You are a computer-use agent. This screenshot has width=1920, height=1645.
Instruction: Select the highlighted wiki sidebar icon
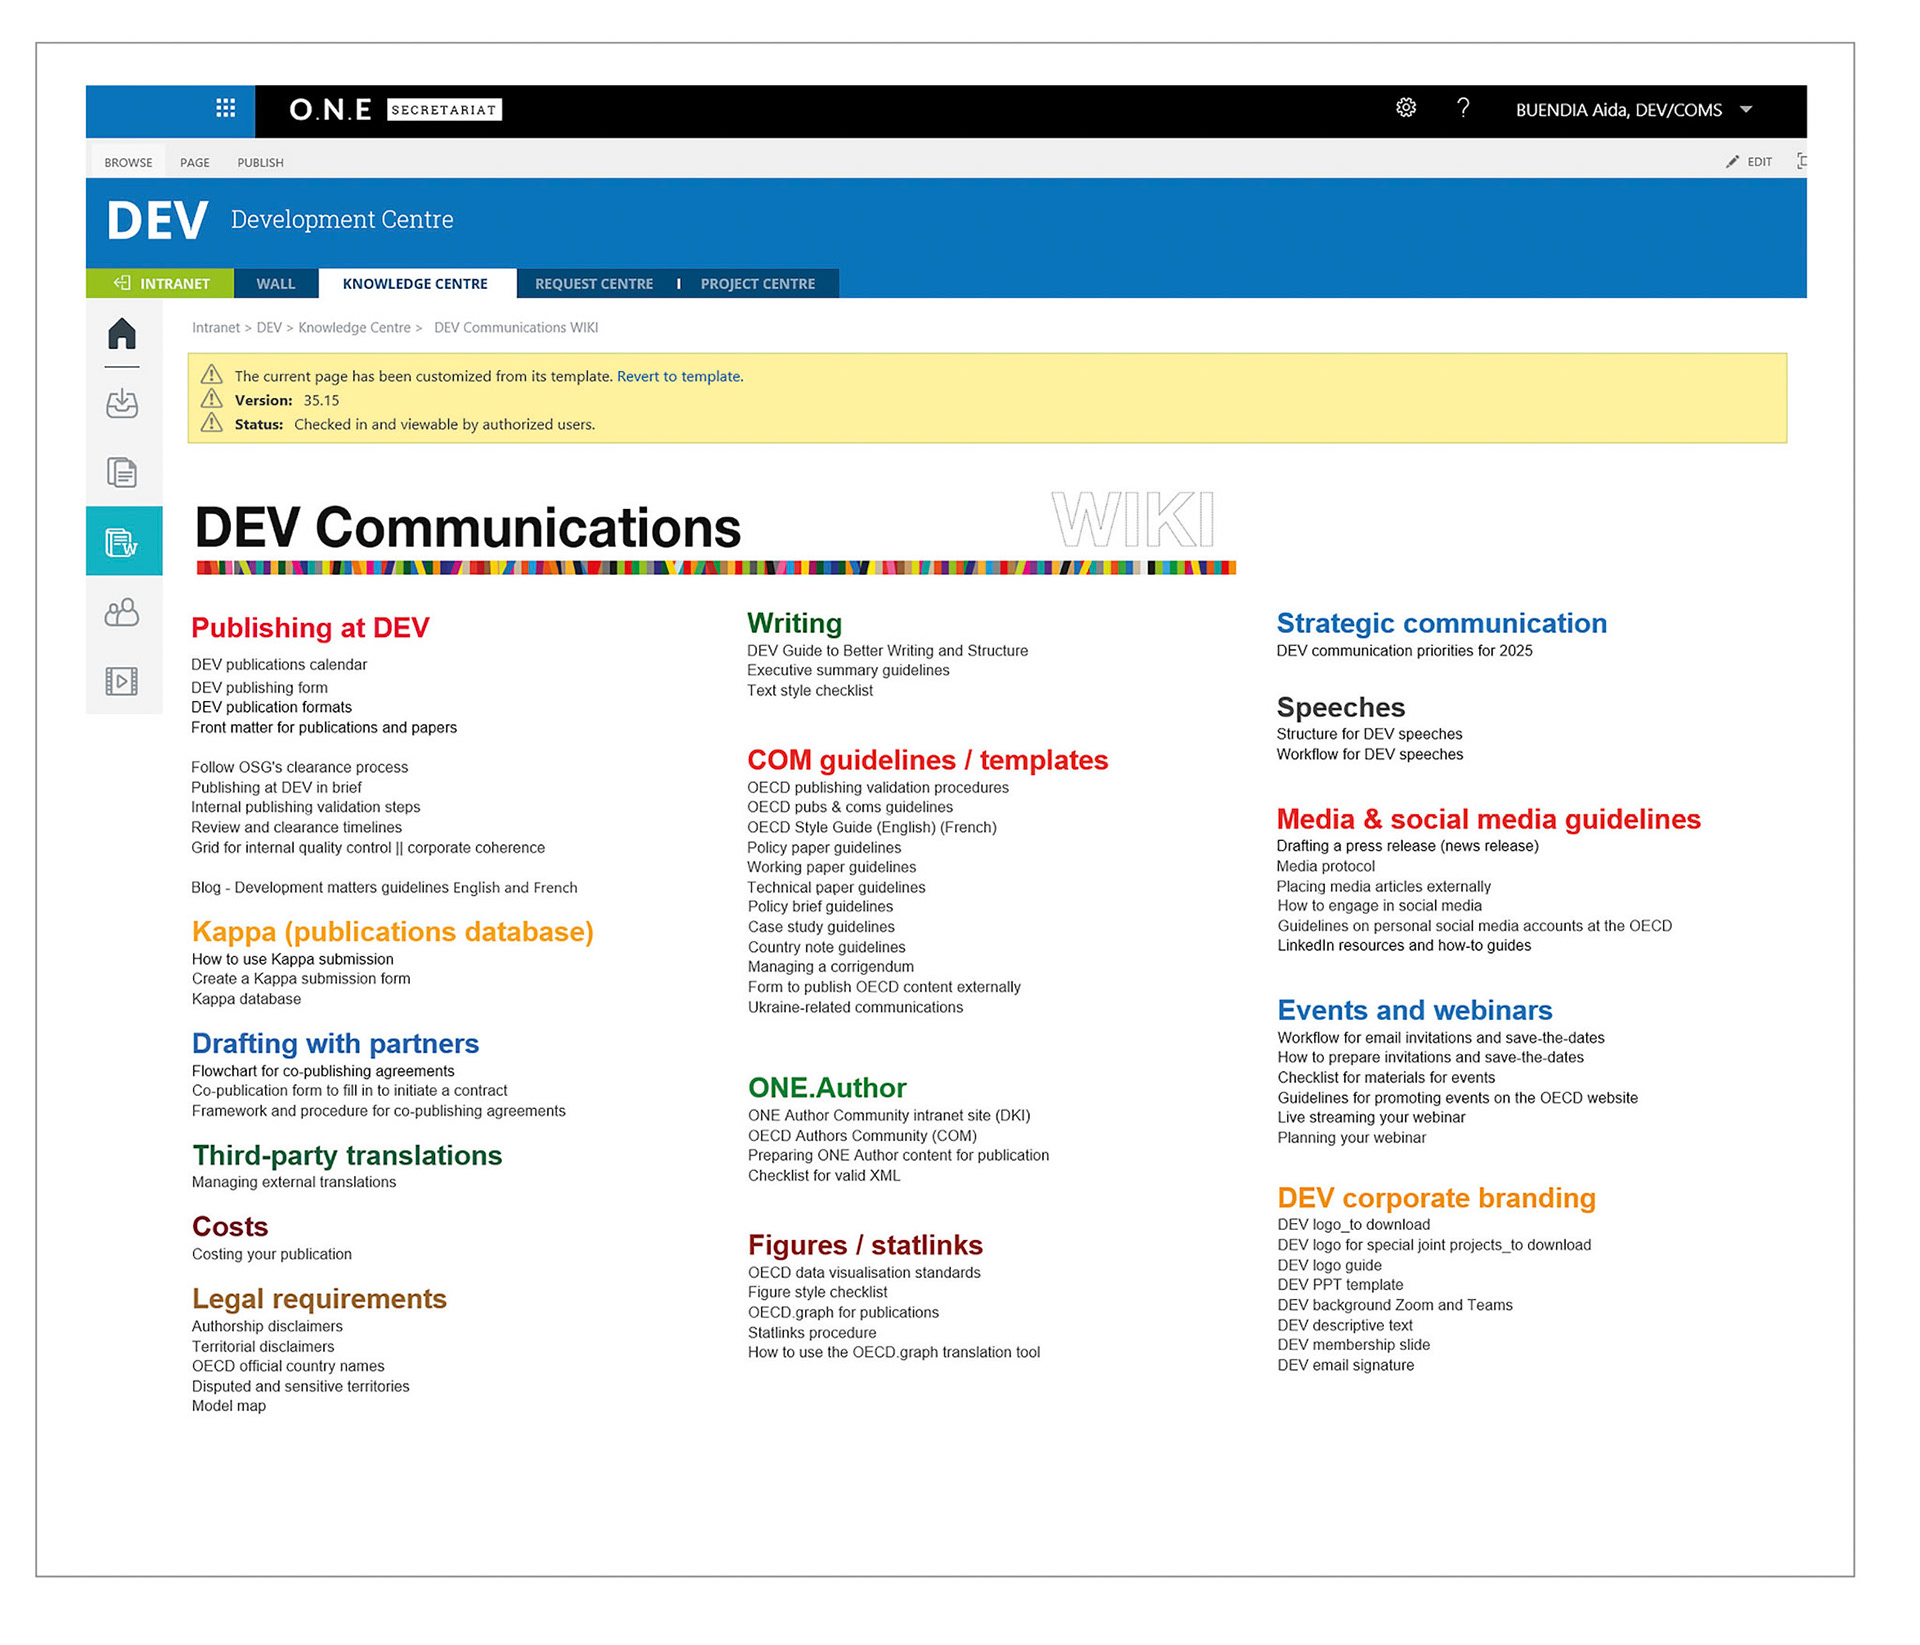tap(122, 541)
